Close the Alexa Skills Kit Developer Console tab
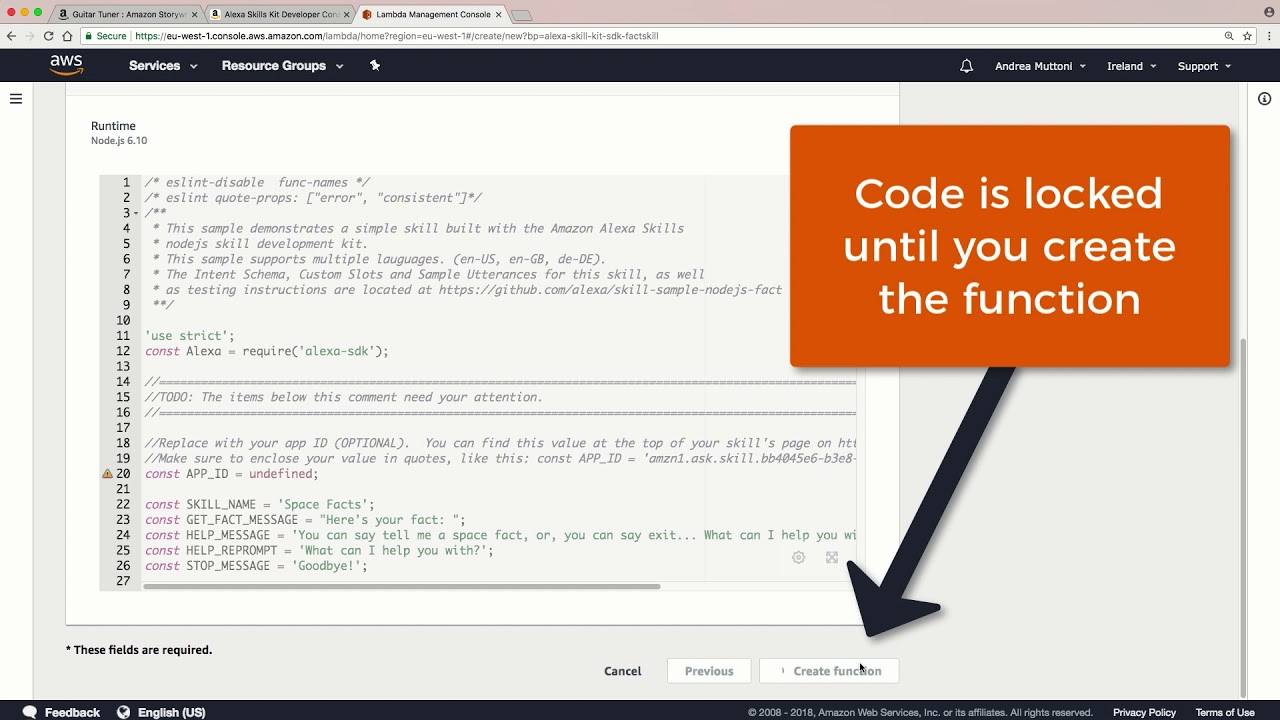This screenshot has width=1280, height=720. point(346,15)
